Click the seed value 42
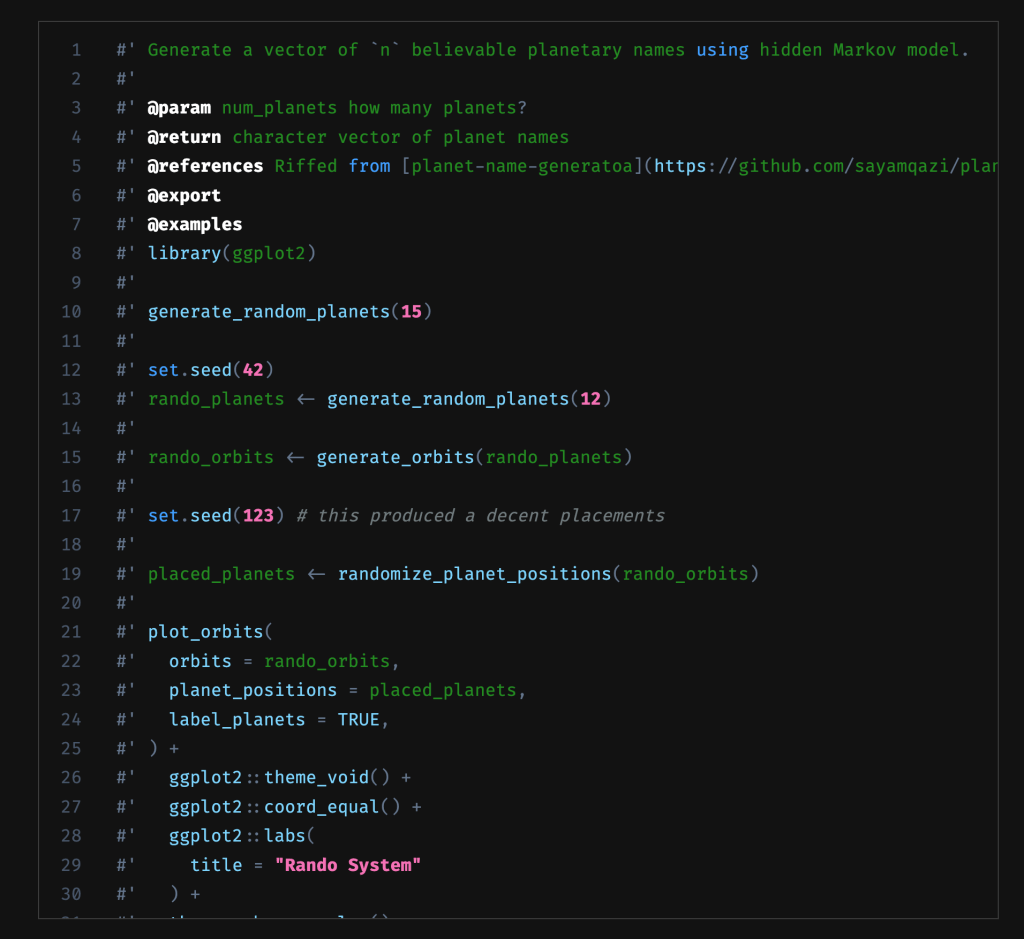The width and height of the screenshot is (1024, 939). pos(253,370)
